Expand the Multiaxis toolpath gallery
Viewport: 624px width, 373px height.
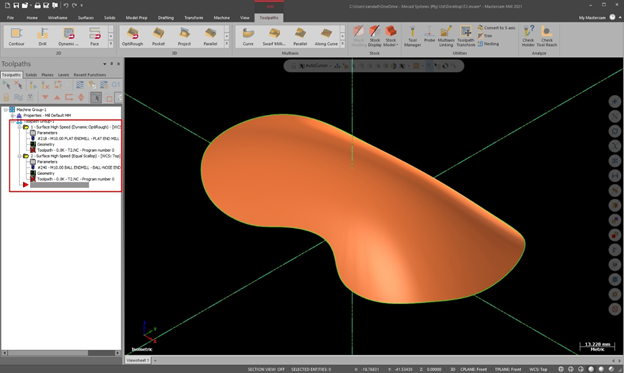coord(343,44)
